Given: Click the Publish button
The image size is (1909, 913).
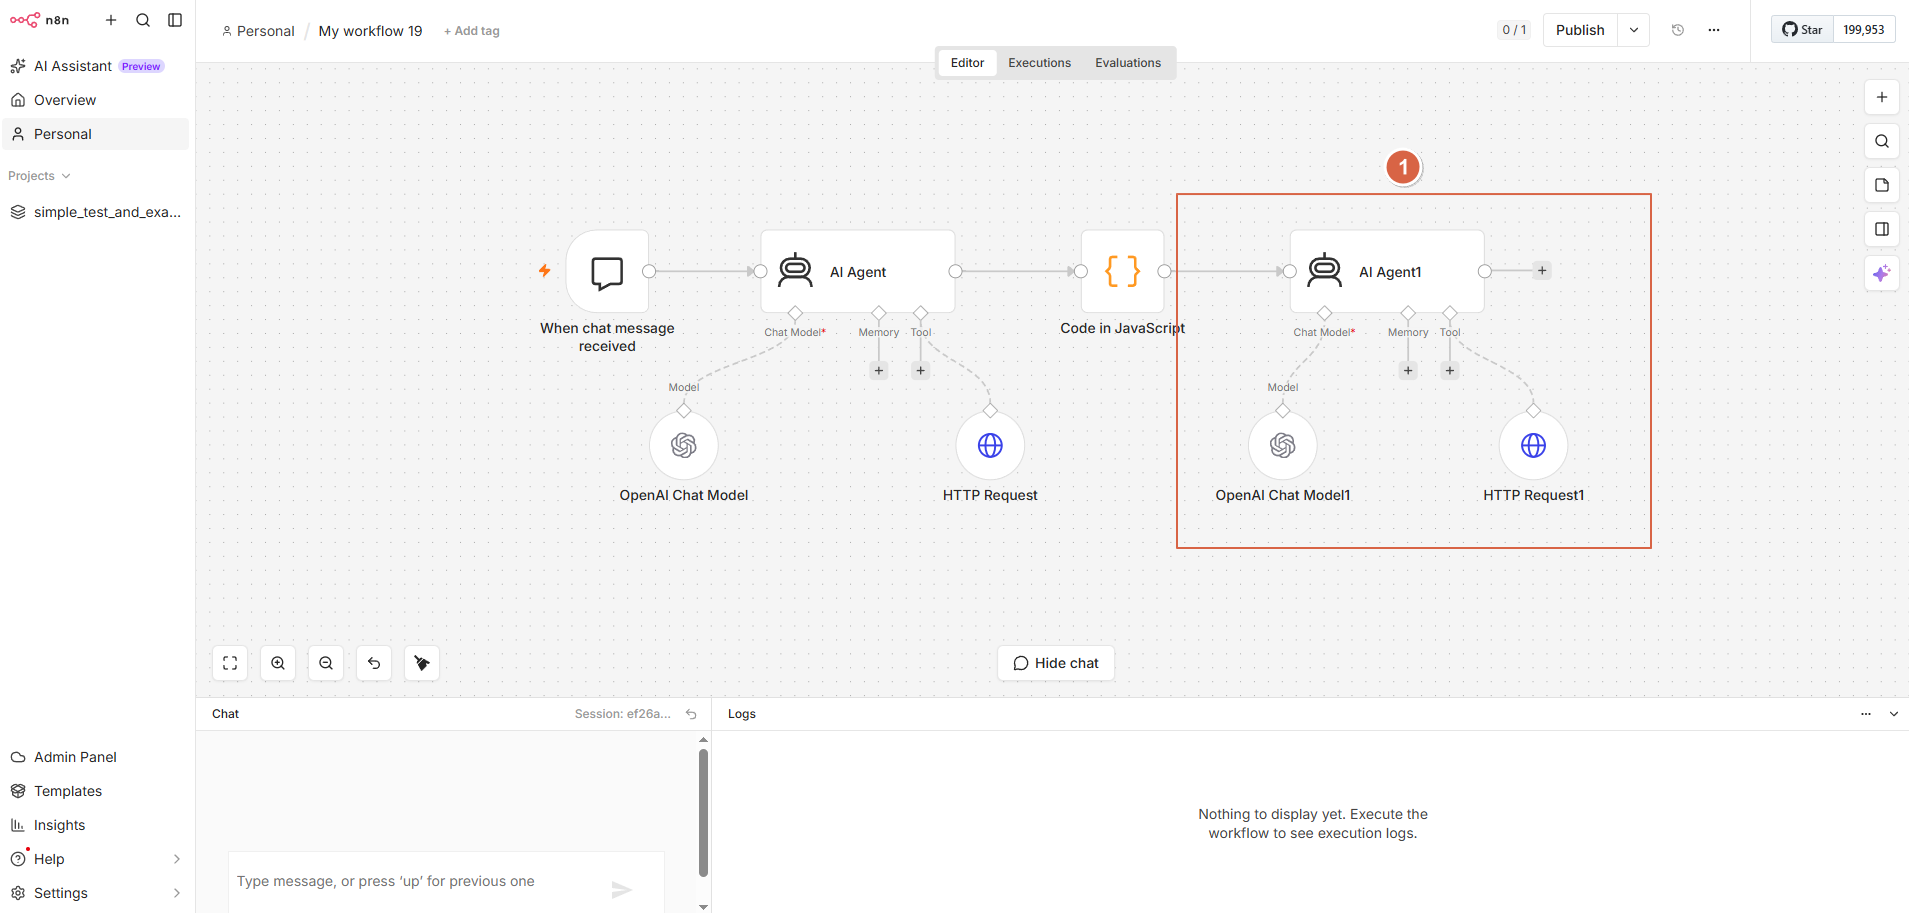Looking at the screenshot, I should point(1580,30).
